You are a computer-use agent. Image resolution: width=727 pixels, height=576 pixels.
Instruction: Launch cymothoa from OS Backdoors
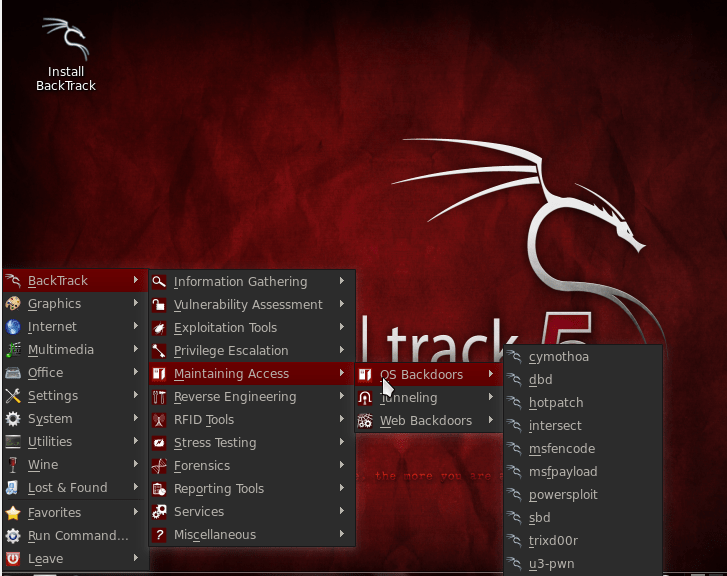tap(583, 357)
